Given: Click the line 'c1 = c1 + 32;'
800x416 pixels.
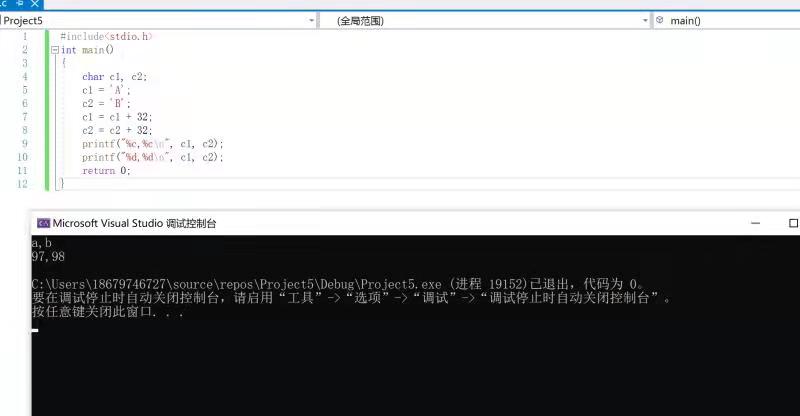Looking at the screenshot, I should point(117,117).
